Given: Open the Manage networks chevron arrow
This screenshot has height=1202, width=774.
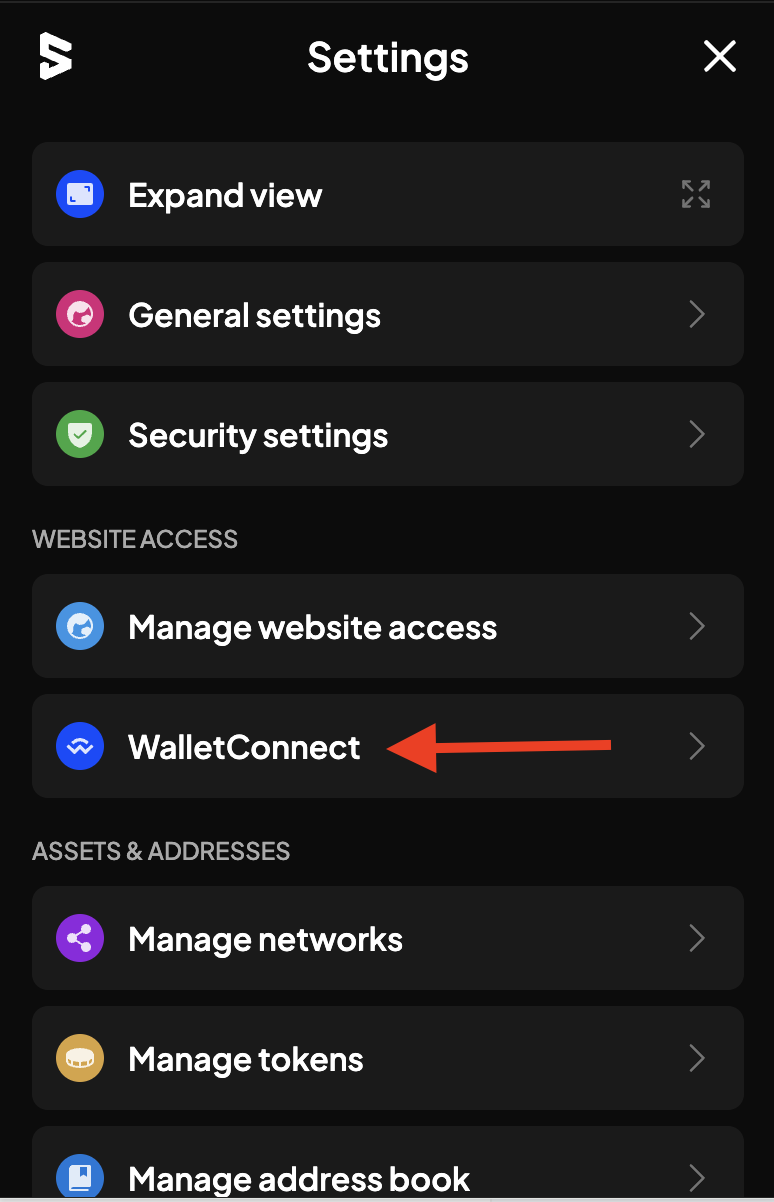Looking at the screenshot, I should pos(698,939).
